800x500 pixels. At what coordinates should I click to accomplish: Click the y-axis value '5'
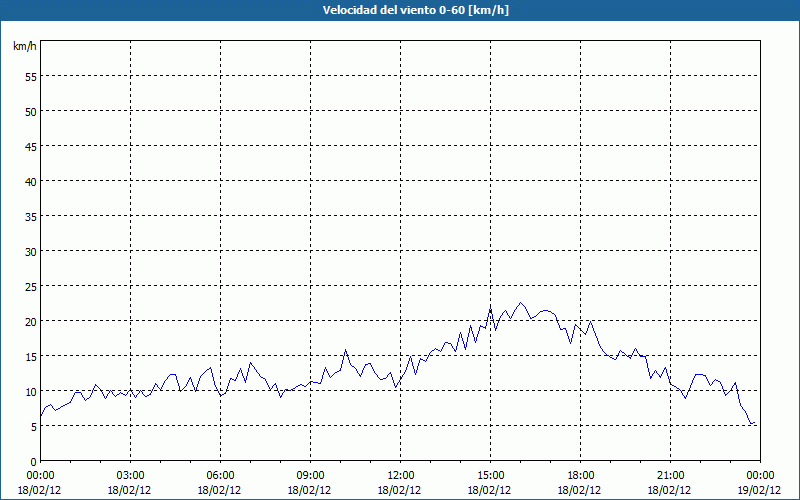click(x=34, y=427)
